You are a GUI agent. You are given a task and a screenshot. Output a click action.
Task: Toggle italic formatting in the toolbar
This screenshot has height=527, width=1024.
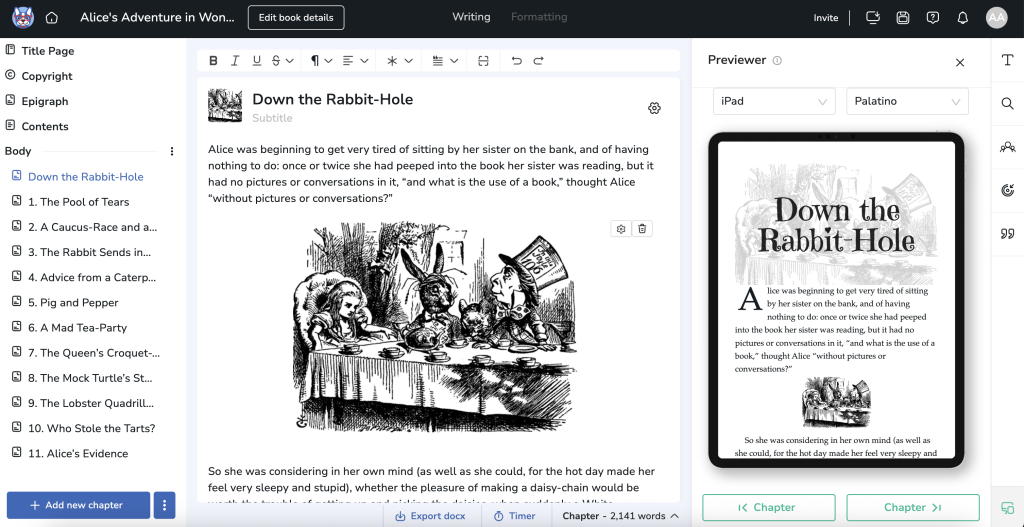pos(235,61)
